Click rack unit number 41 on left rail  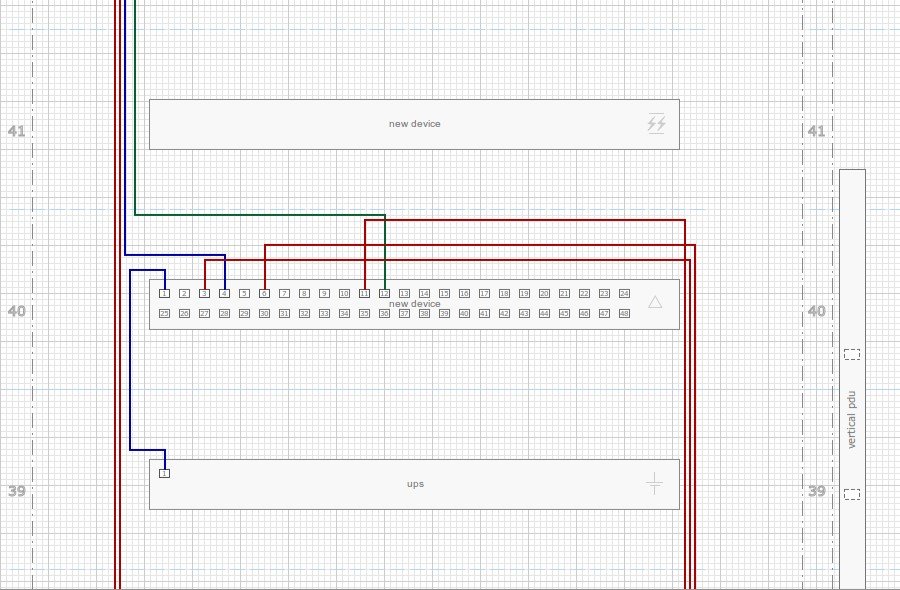point(17,131)
